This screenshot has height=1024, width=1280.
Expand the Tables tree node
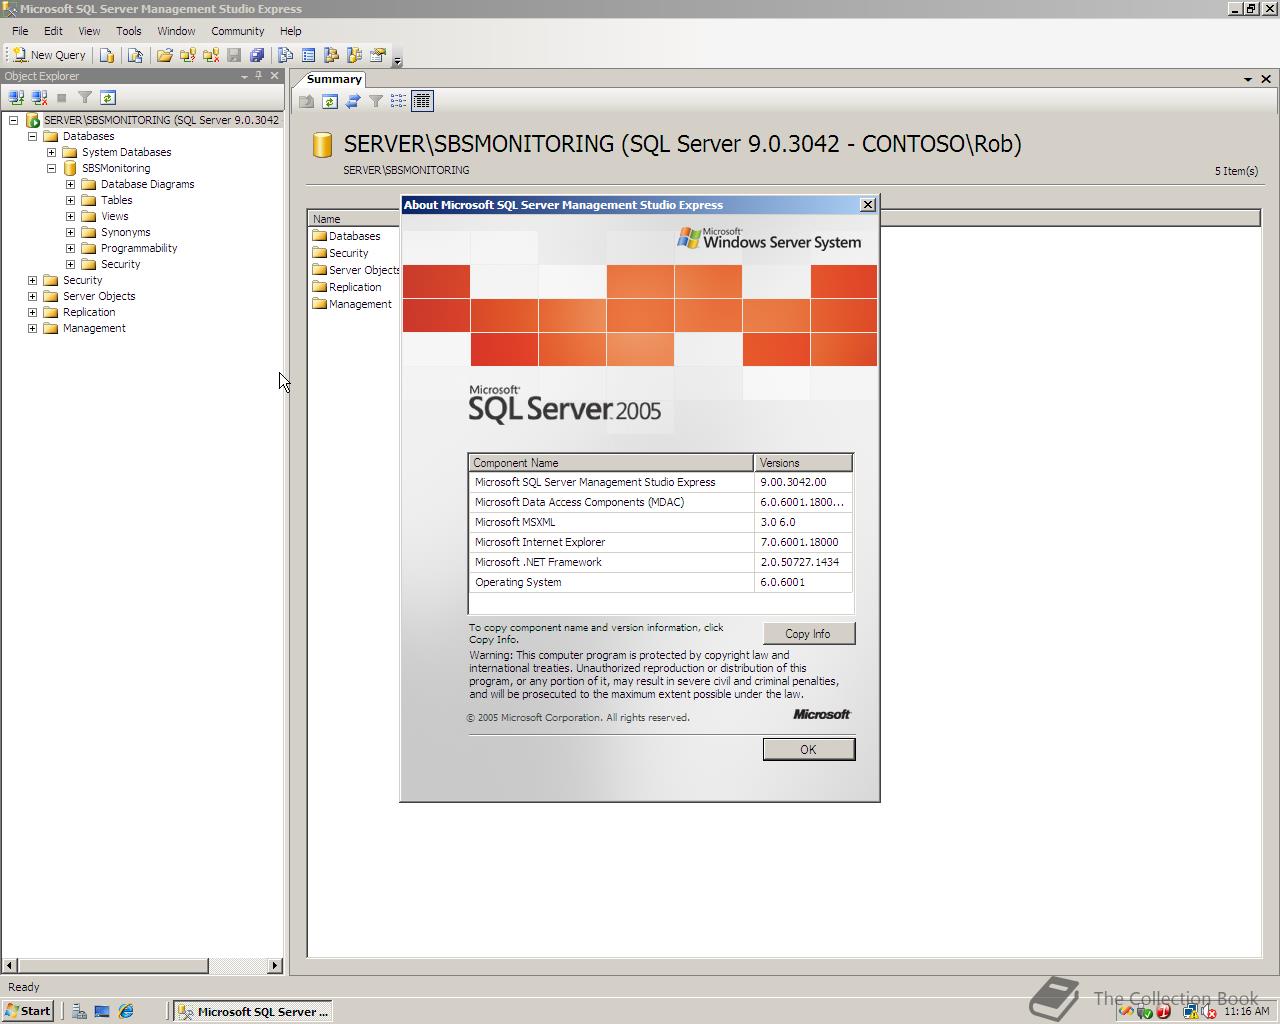point(70,200)
